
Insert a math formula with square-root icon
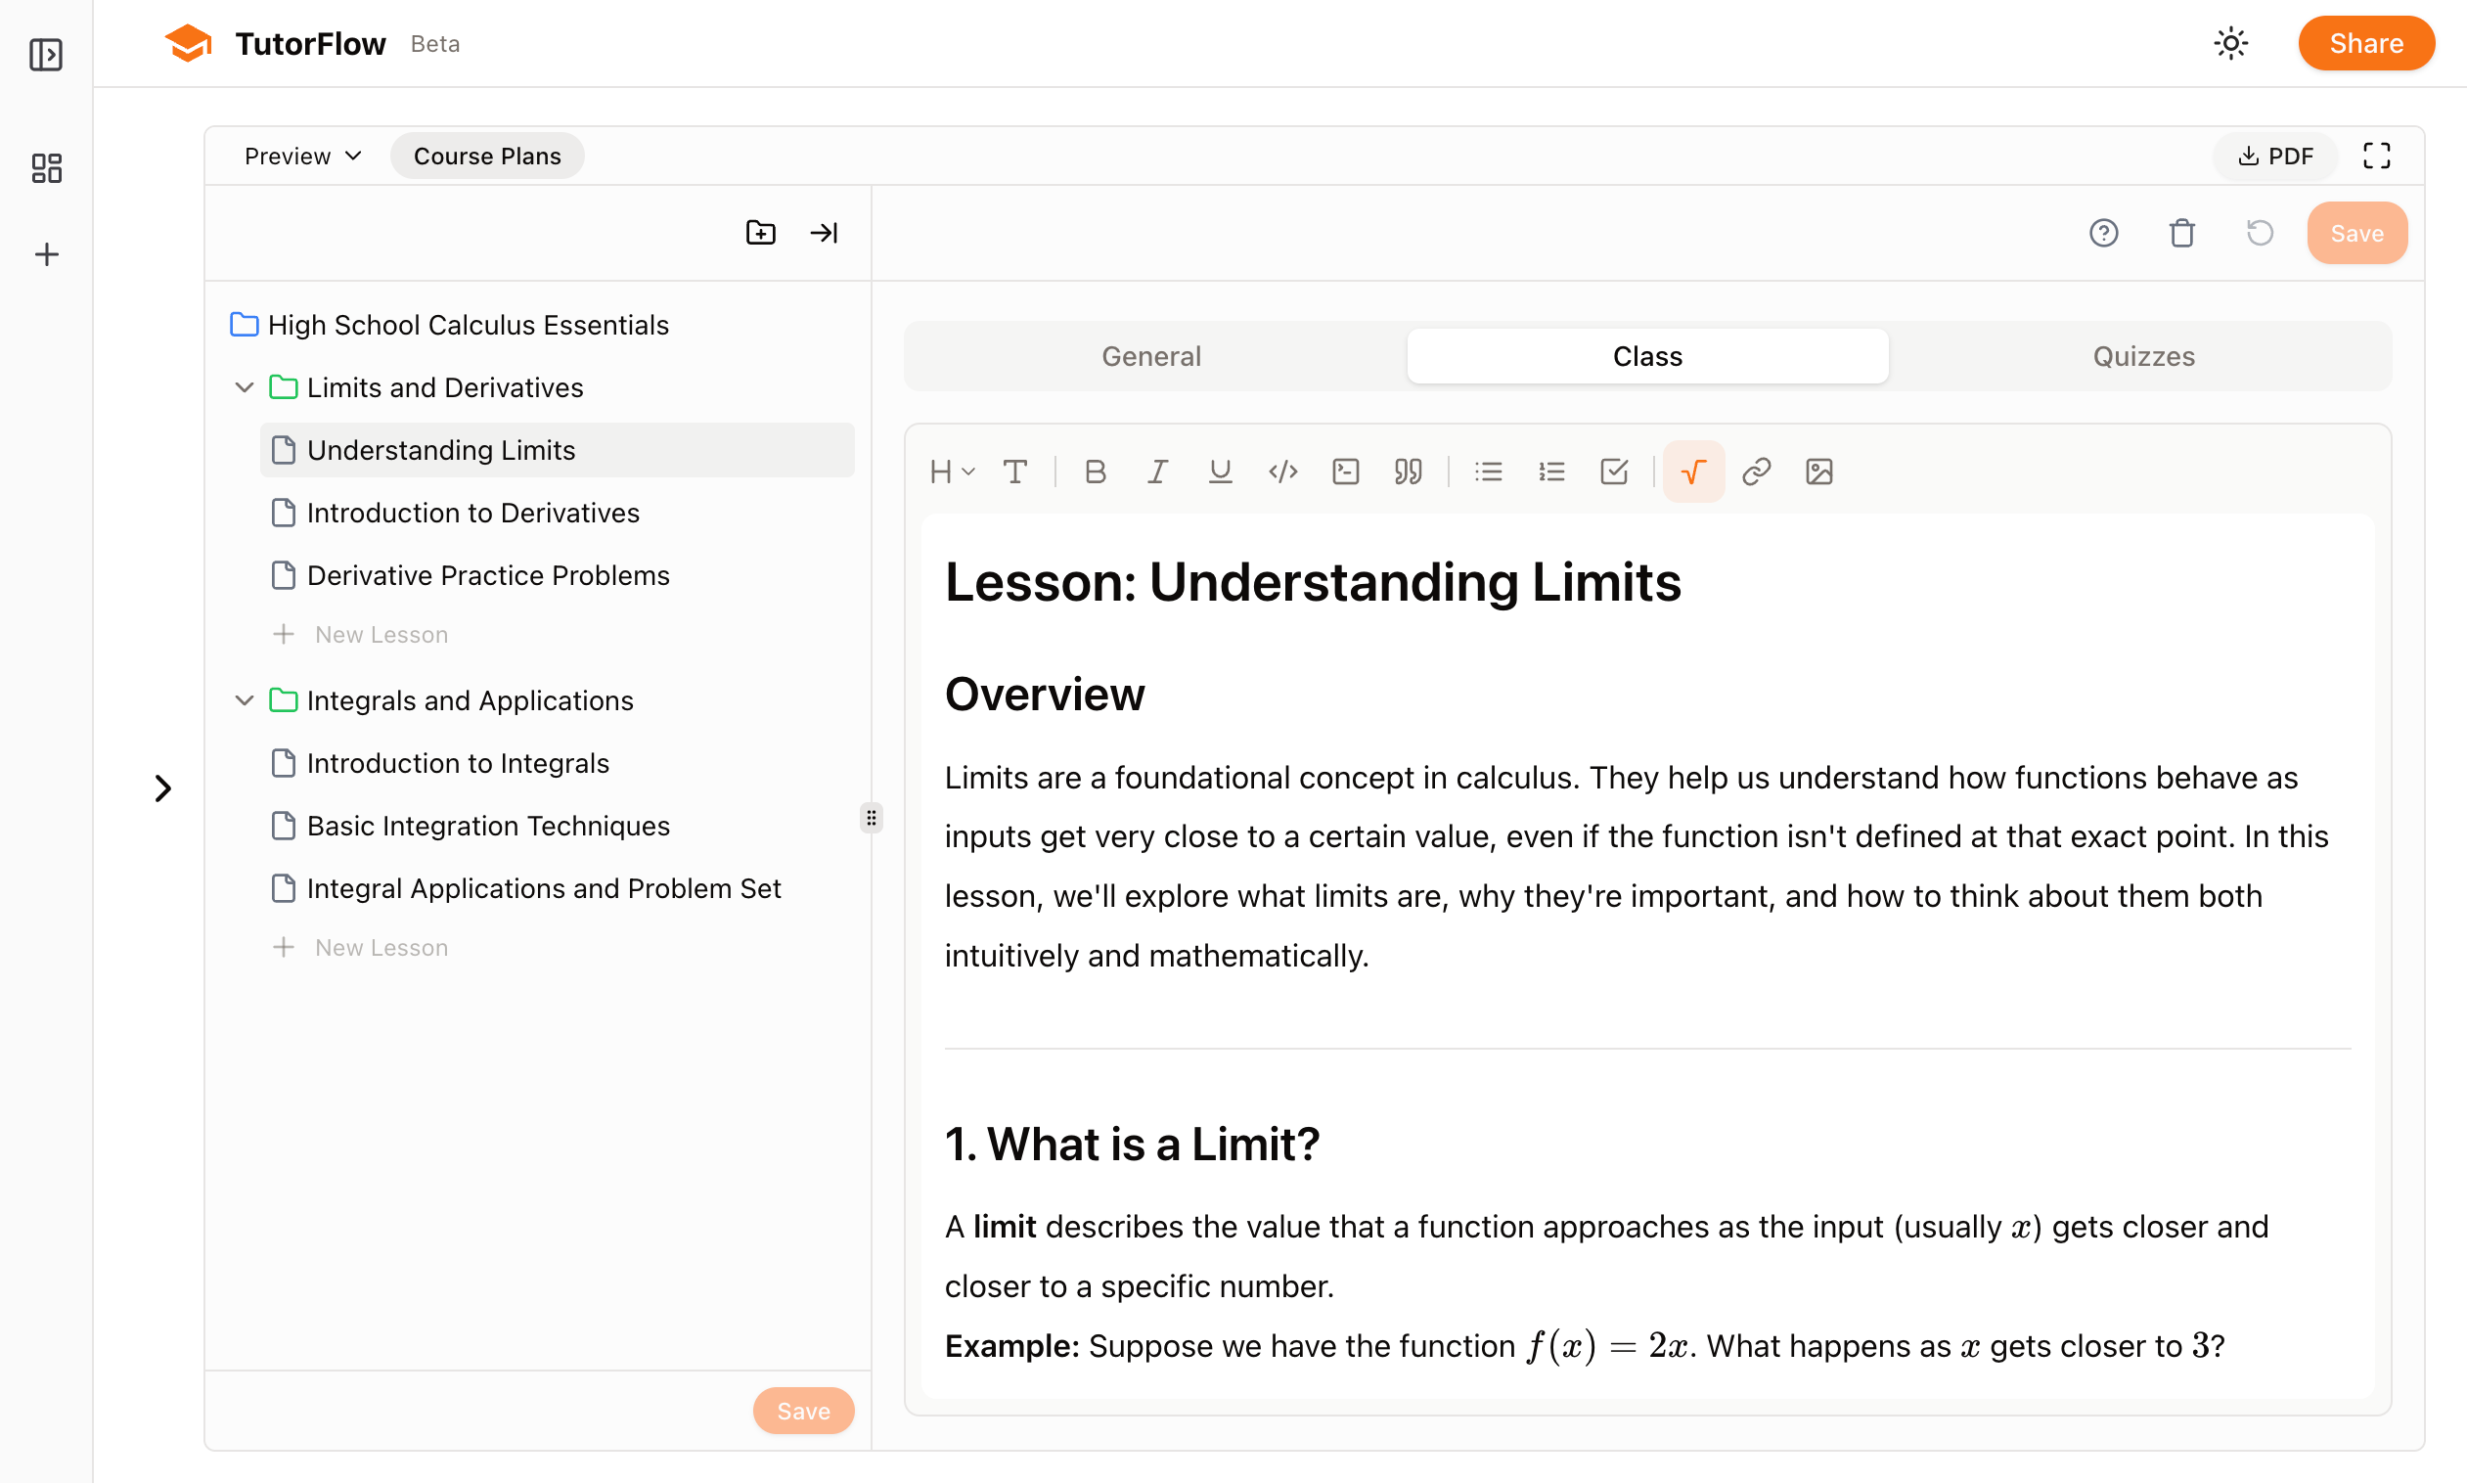1692,471
